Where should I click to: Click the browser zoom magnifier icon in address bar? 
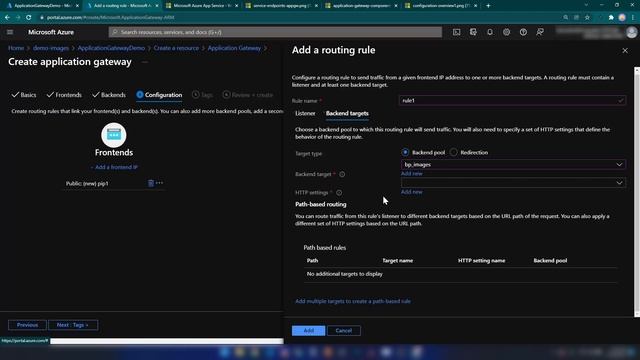tap(566, 18)
